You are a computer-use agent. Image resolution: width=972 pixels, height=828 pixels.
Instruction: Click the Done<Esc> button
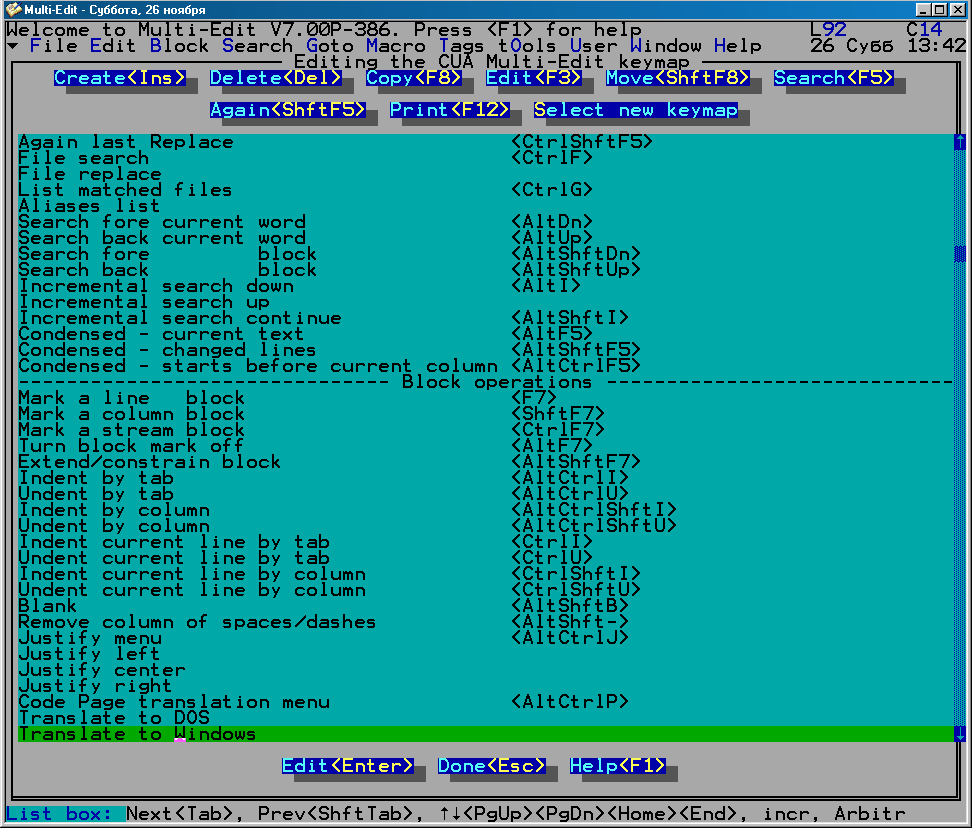pos(491,766)
